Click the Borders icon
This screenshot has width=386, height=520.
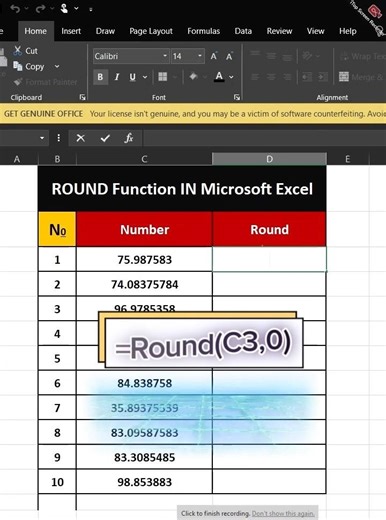(163, 77)
